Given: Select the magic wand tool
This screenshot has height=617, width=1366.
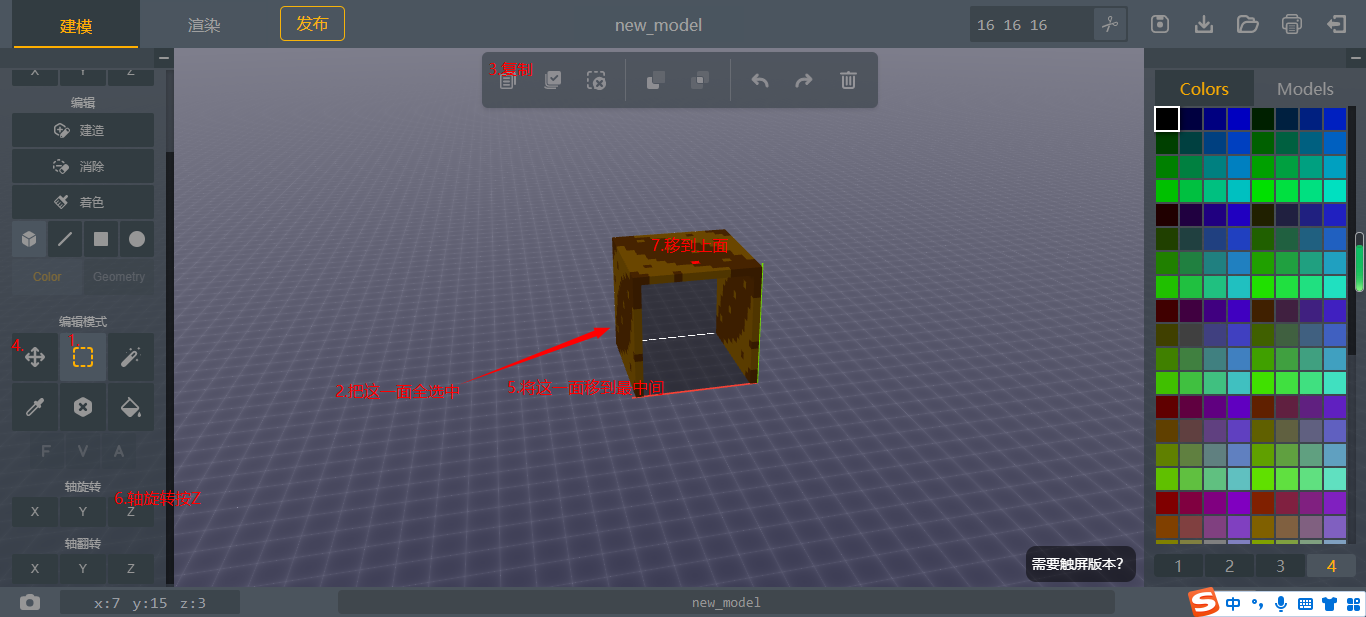Looking at the screenshot, I should click(131, 357).
